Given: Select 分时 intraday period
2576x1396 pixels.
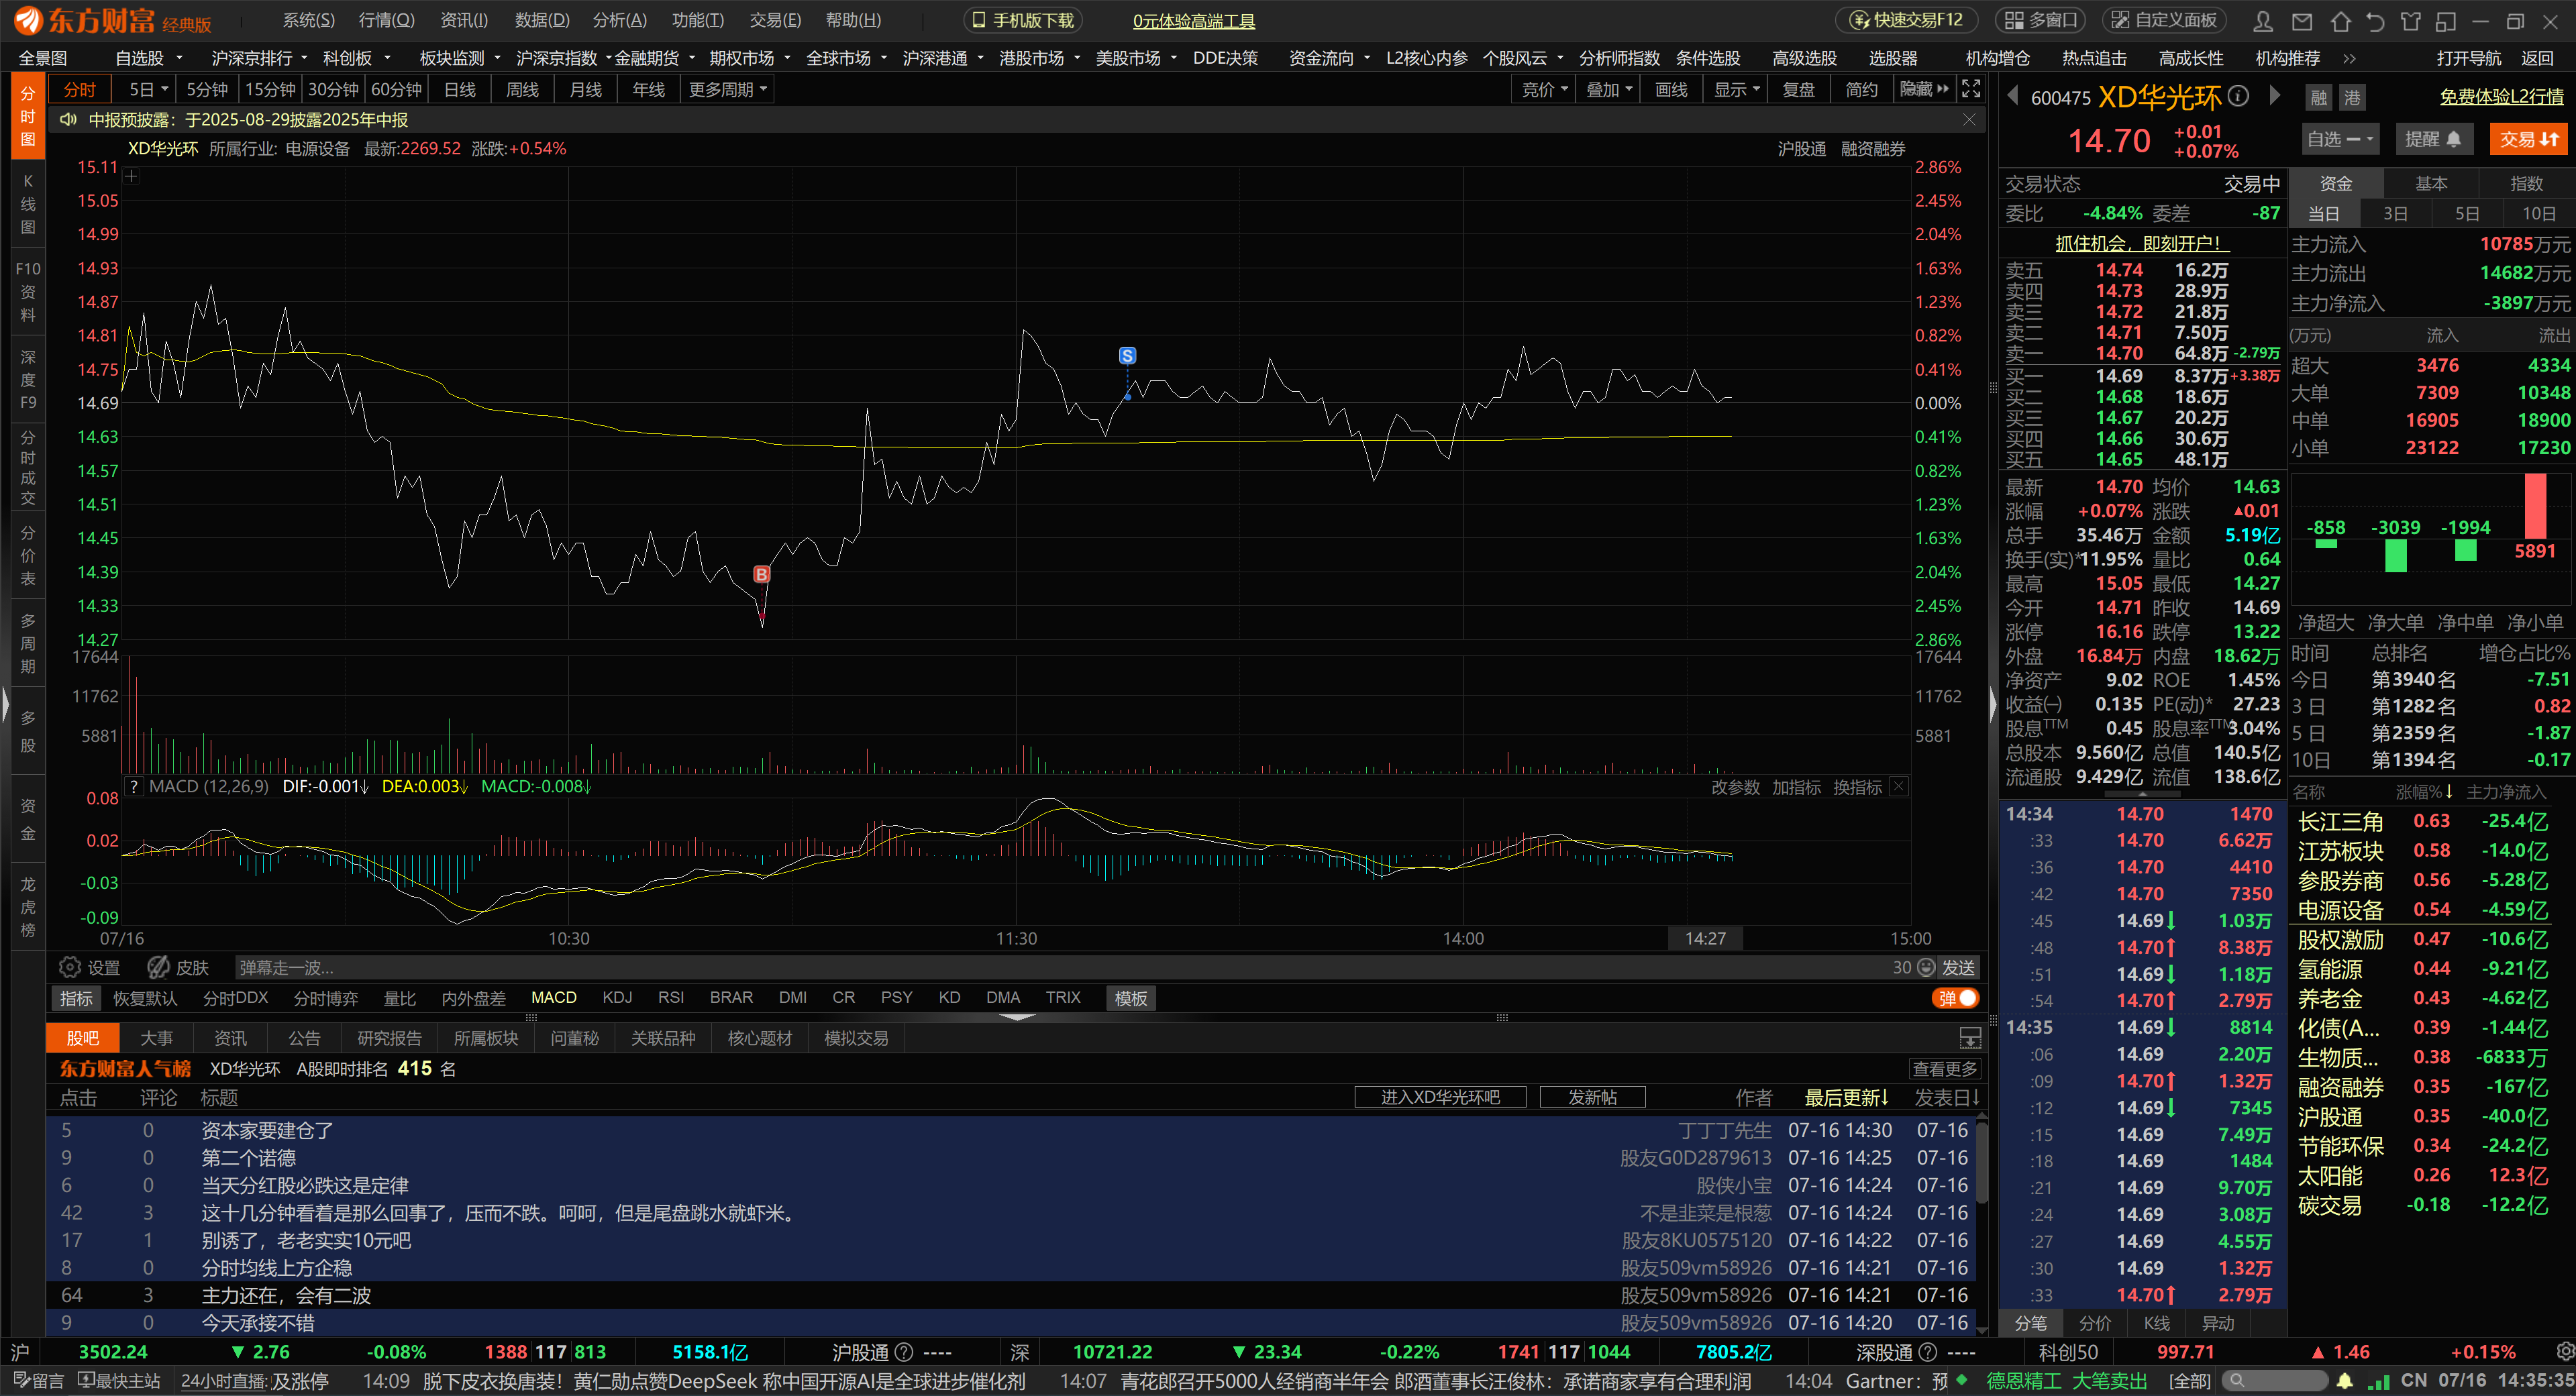Looking at the screenshot, I should pyautogui.click(x=79, y=90).
